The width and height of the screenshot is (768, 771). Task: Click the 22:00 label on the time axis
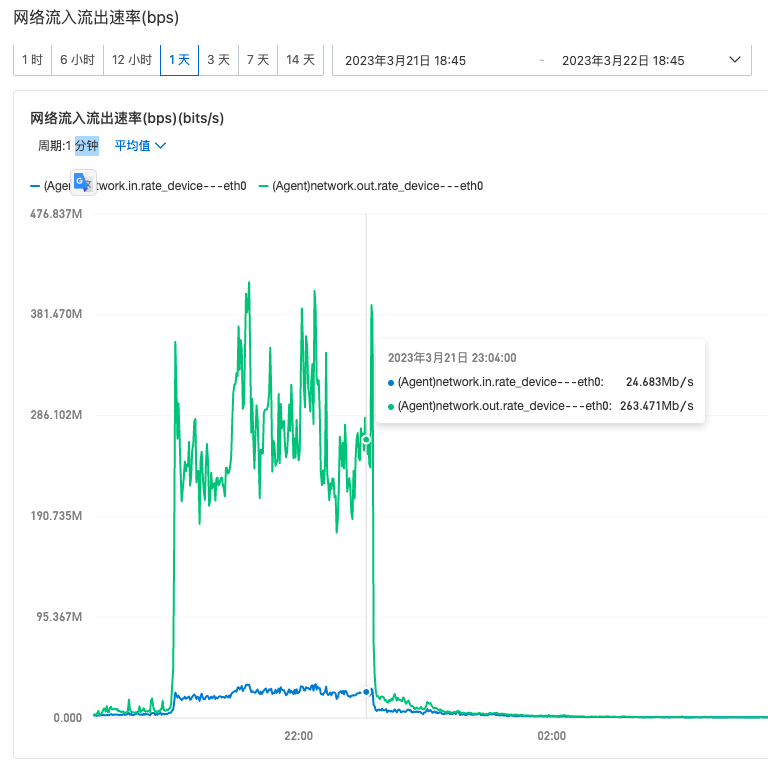click(x=298, y=736)
